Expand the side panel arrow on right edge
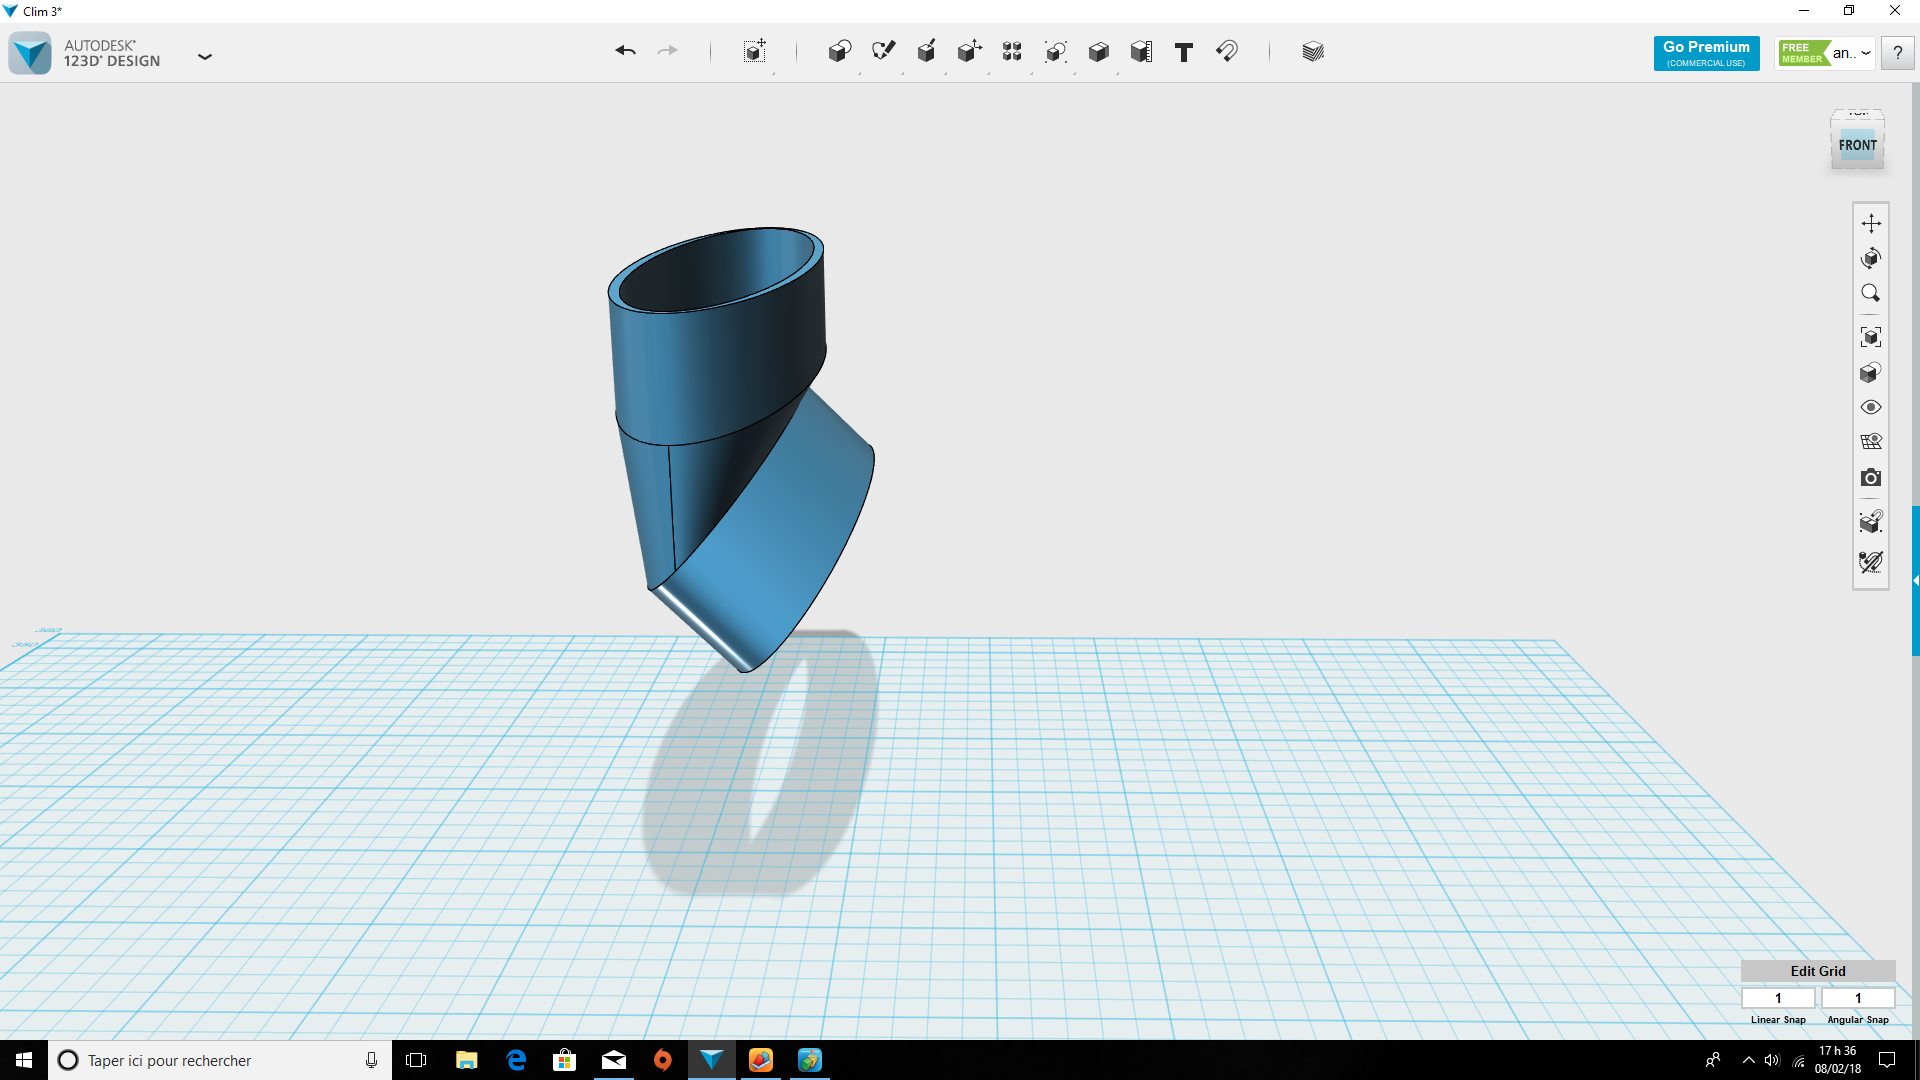The image size is (1920, 1080). pyautogui.click(x=1915, y=580)
